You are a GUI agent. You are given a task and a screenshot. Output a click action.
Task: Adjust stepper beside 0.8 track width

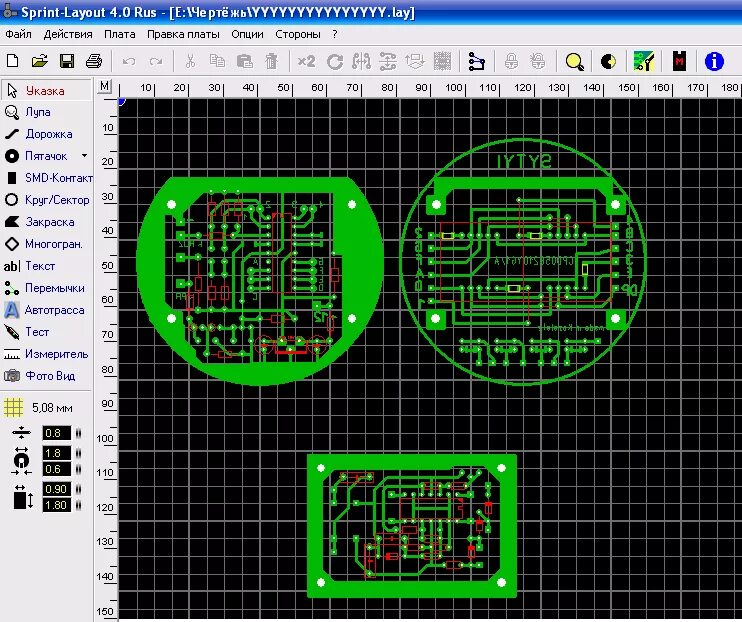click(79, 433)
